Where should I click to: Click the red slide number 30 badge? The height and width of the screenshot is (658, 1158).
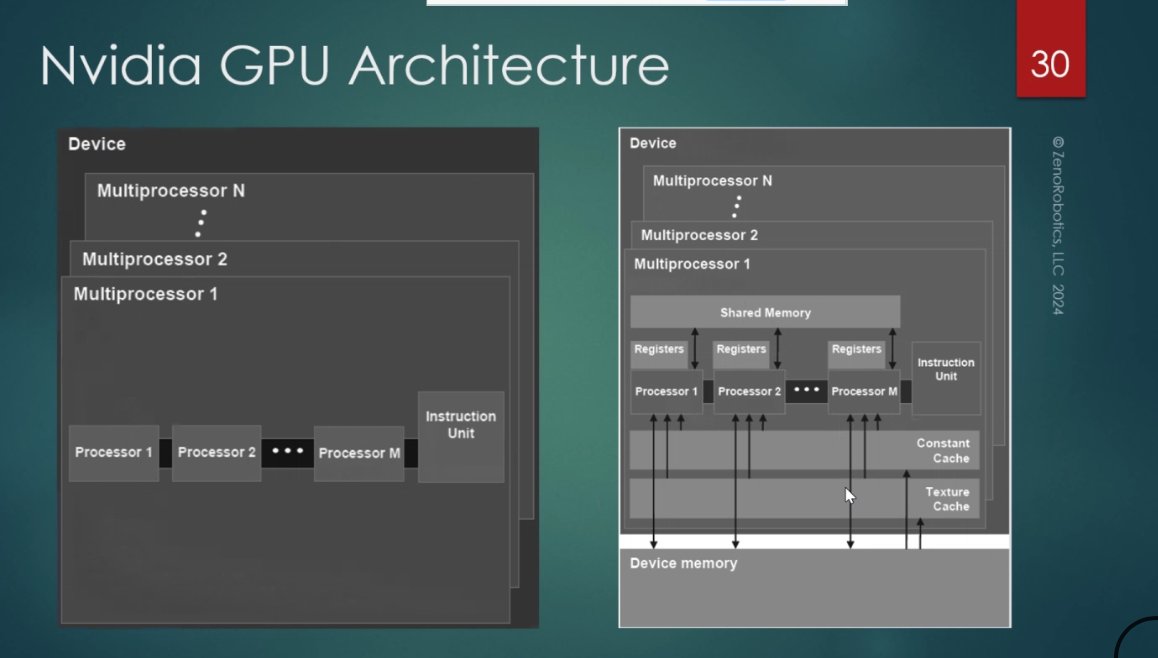(x=1050, y=64)
